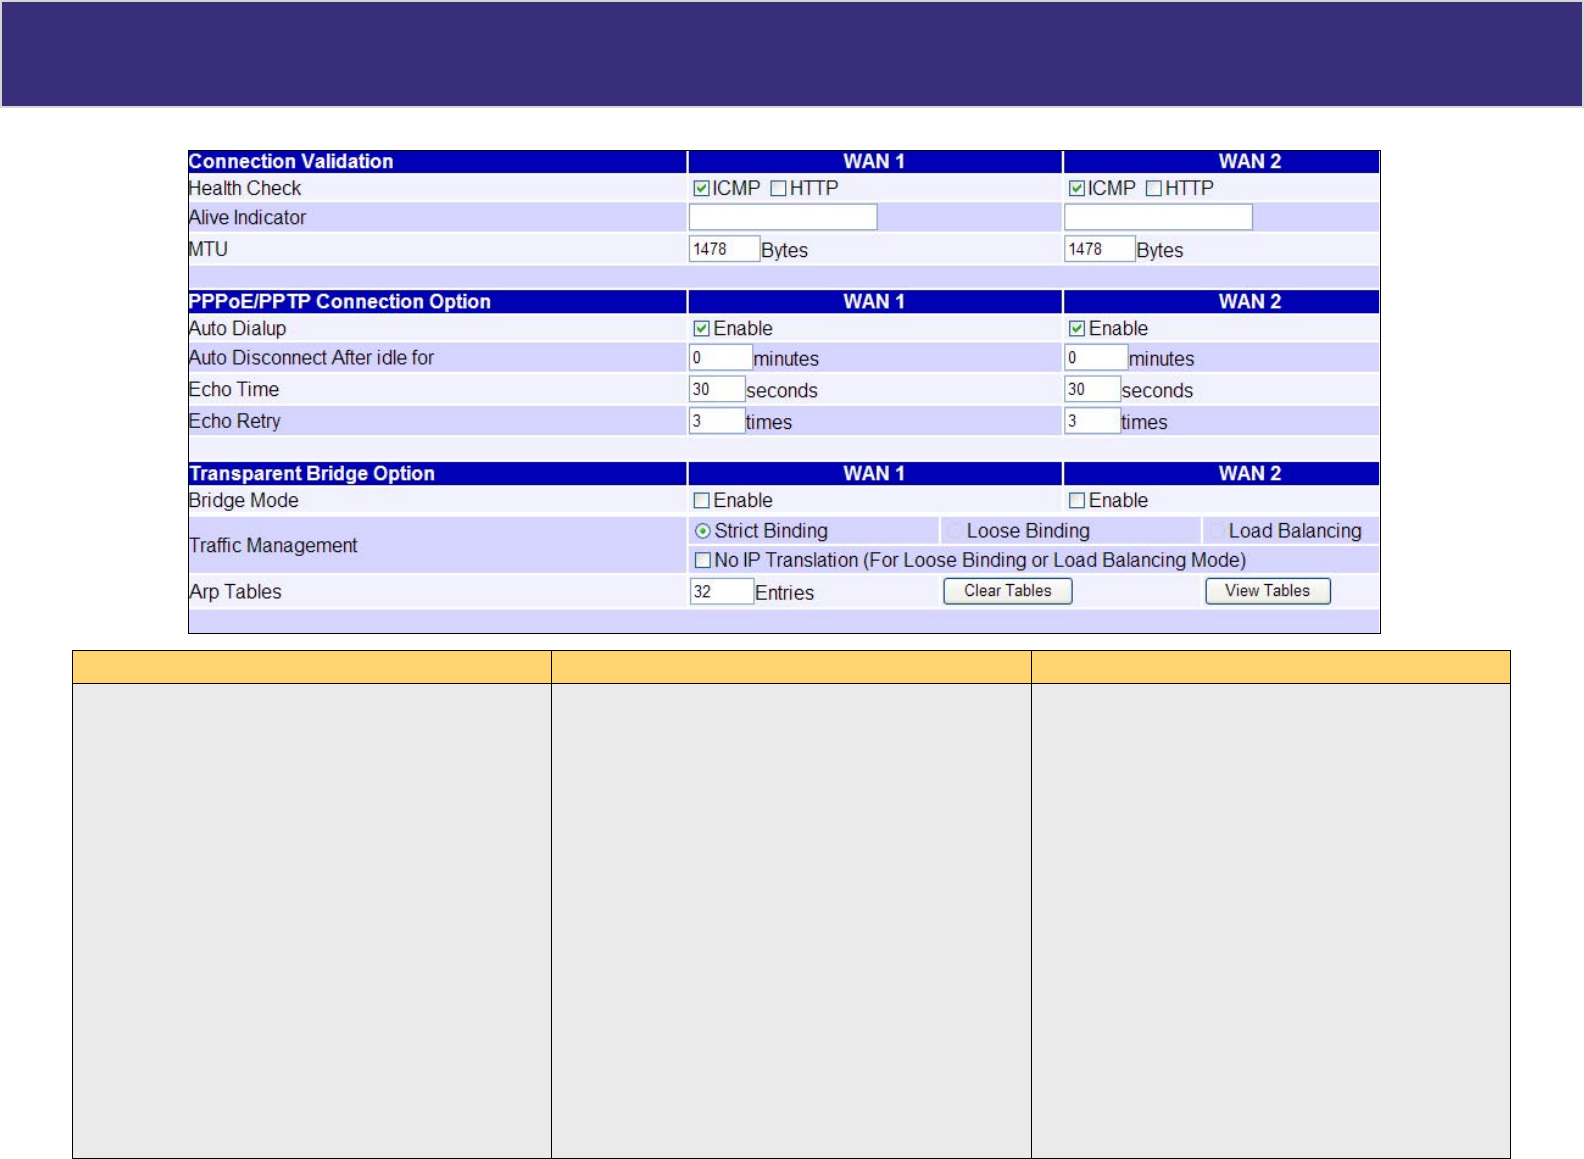Select Strict Binding traffic management
This screenshot has width=1584, height=1159.
tap(703, 531)
